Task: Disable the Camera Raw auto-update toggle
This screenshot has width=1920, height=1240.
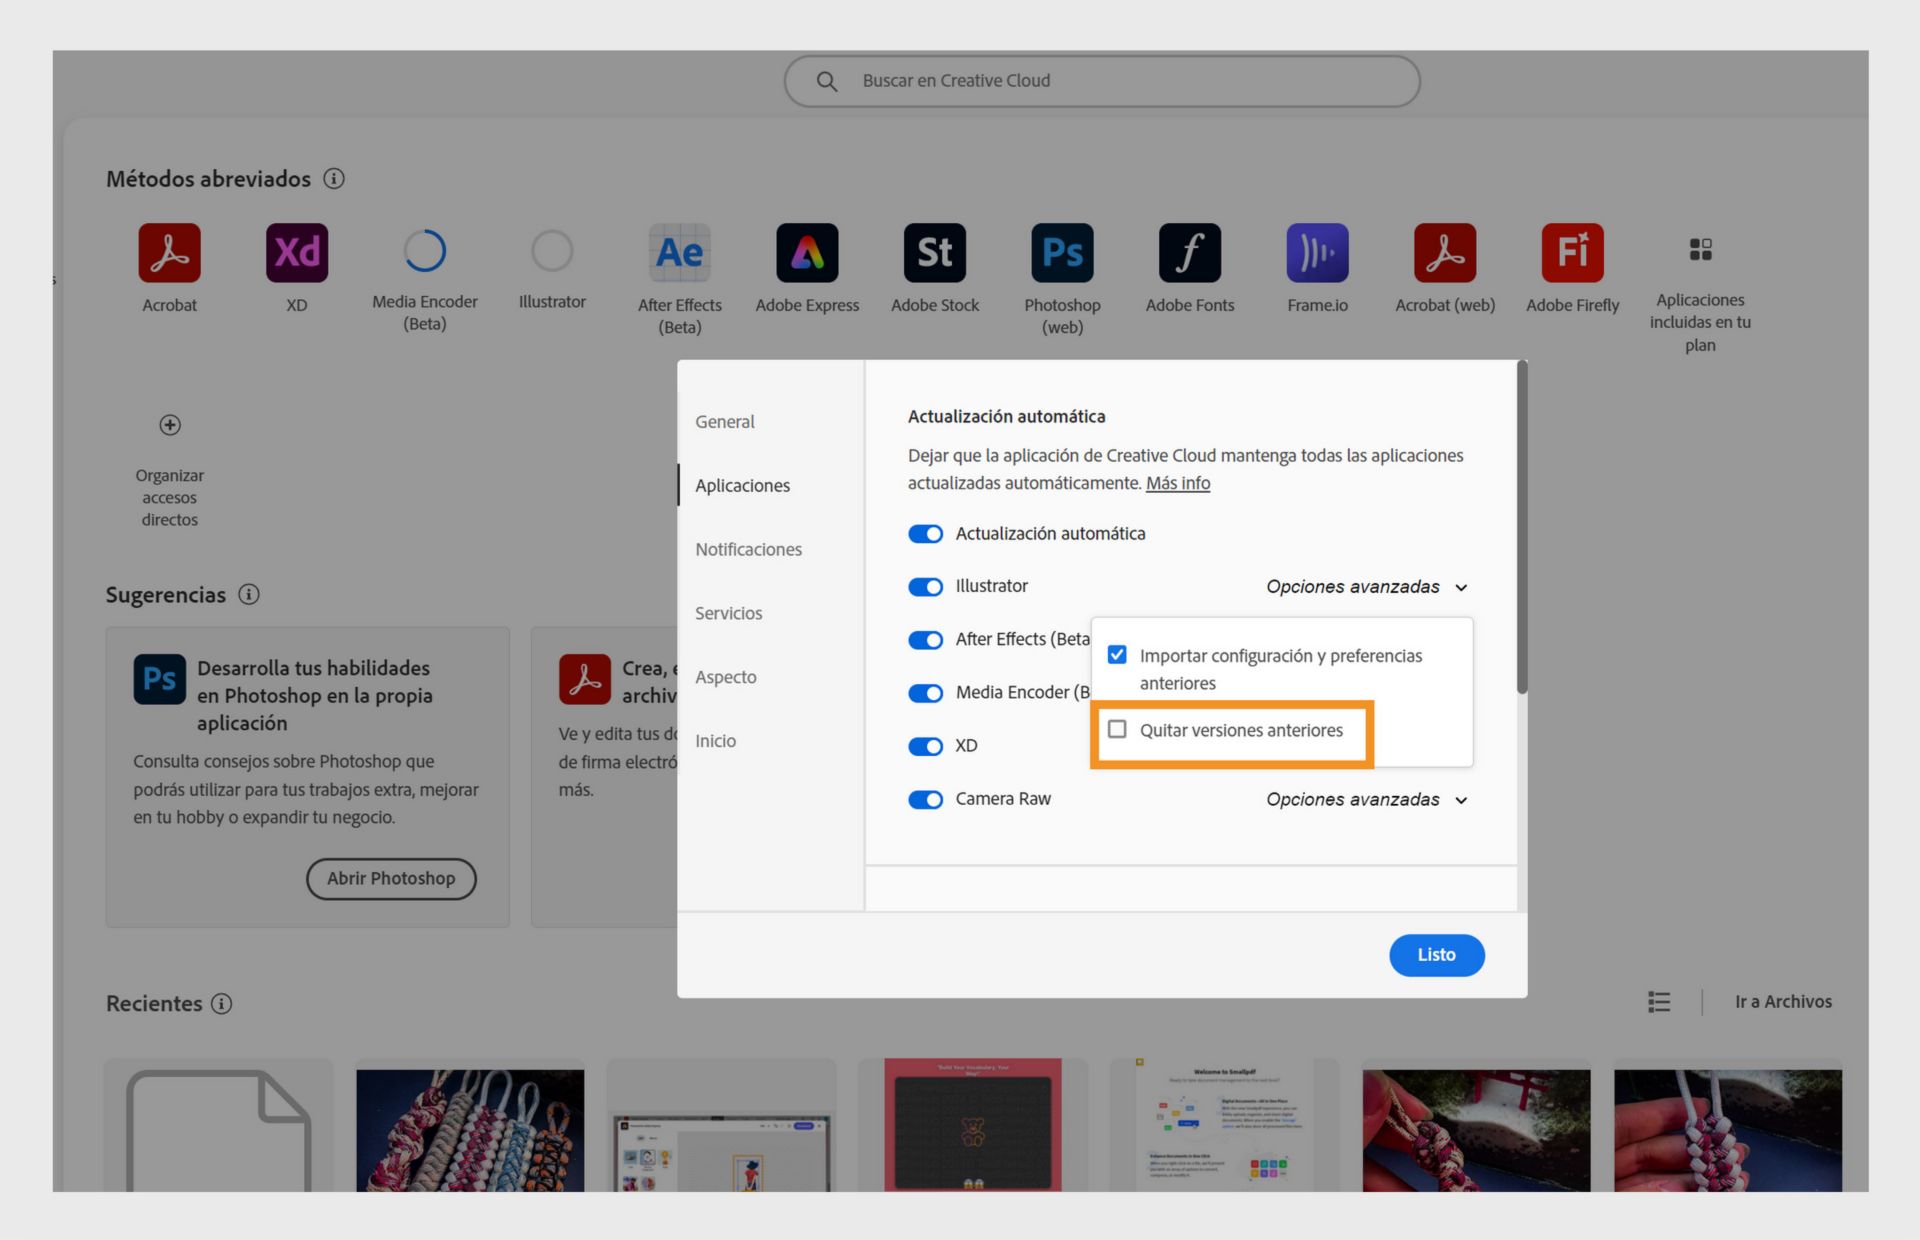Action: (x=925, y=800)
